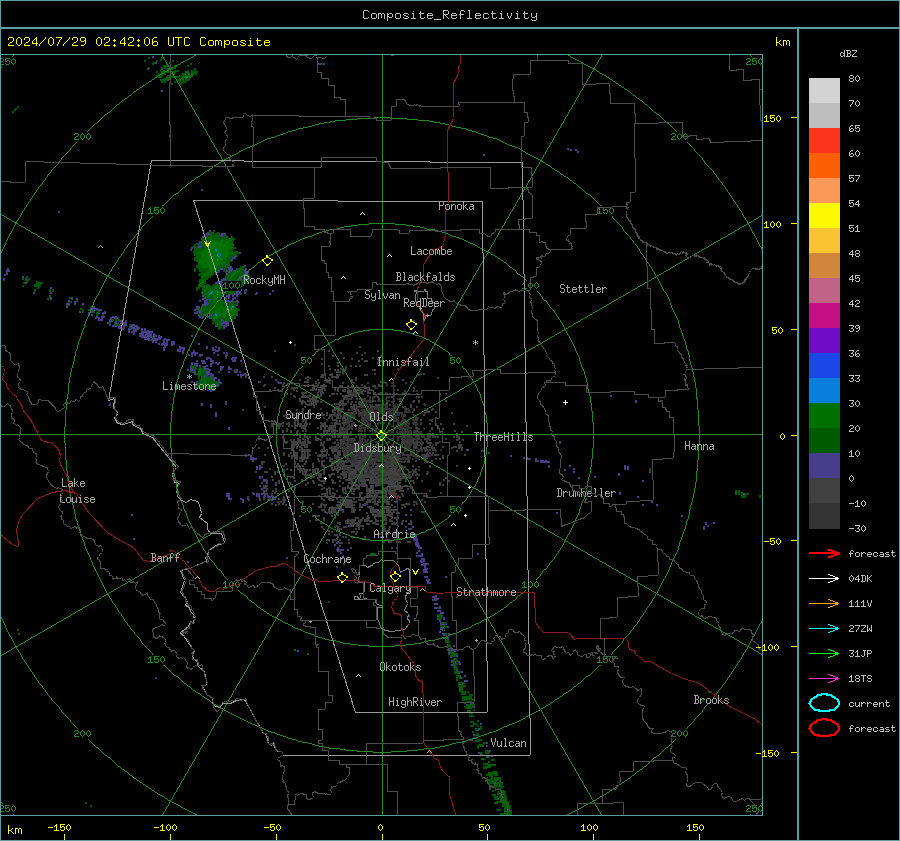
Task: Click the ThreeHills town label
Action: click(x=503, y=437)
